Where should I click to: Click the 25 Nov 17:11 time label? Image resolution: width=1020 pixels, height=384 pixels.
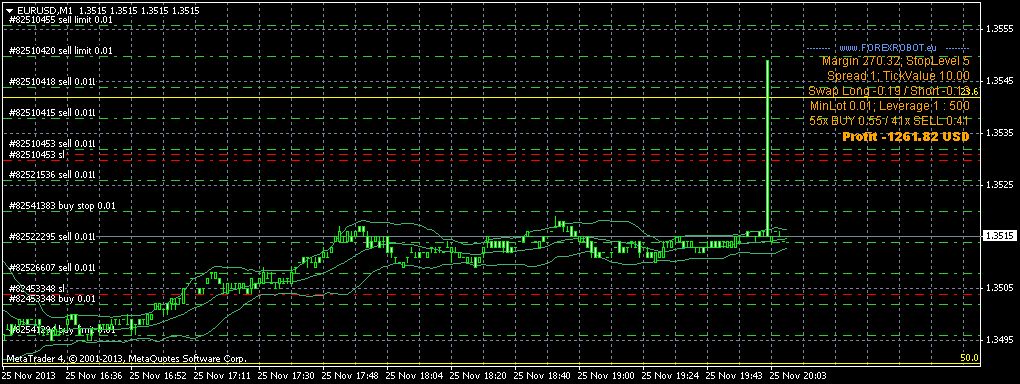(222, 376)
